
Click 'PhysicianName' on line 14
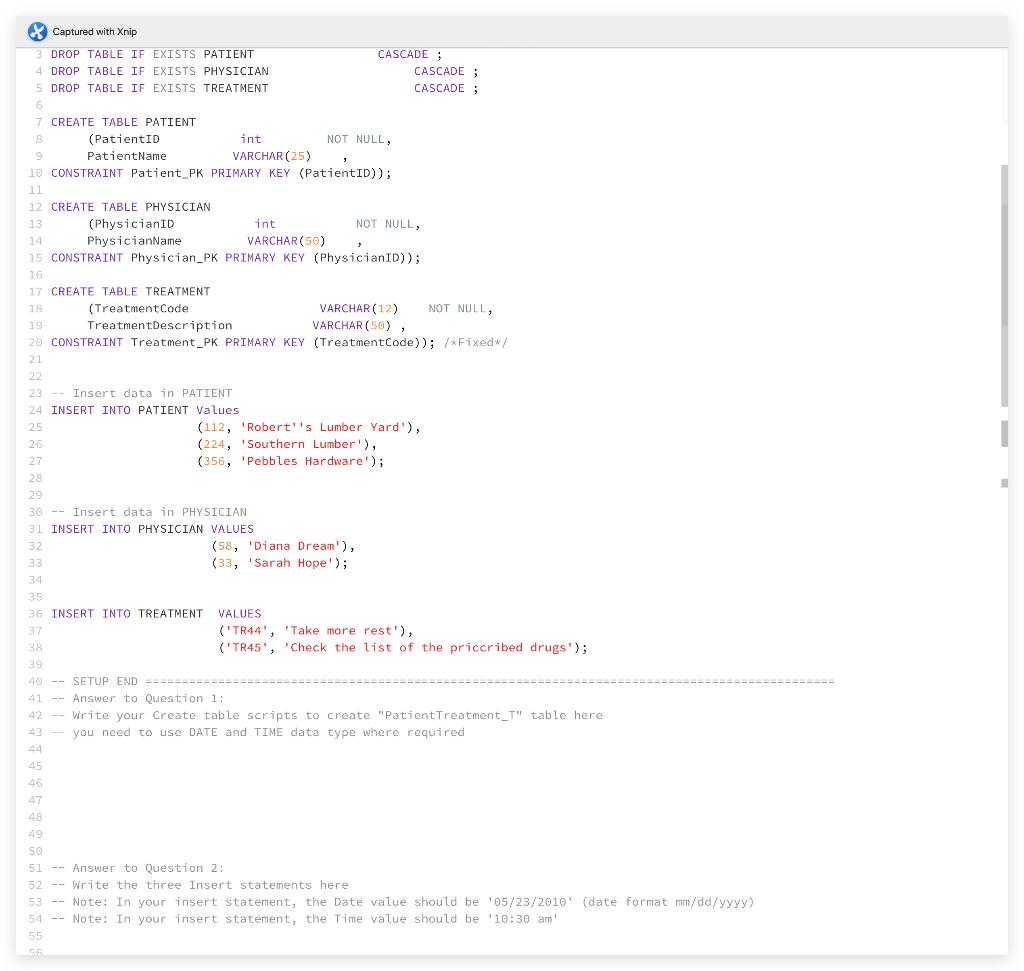pos(135,241)
